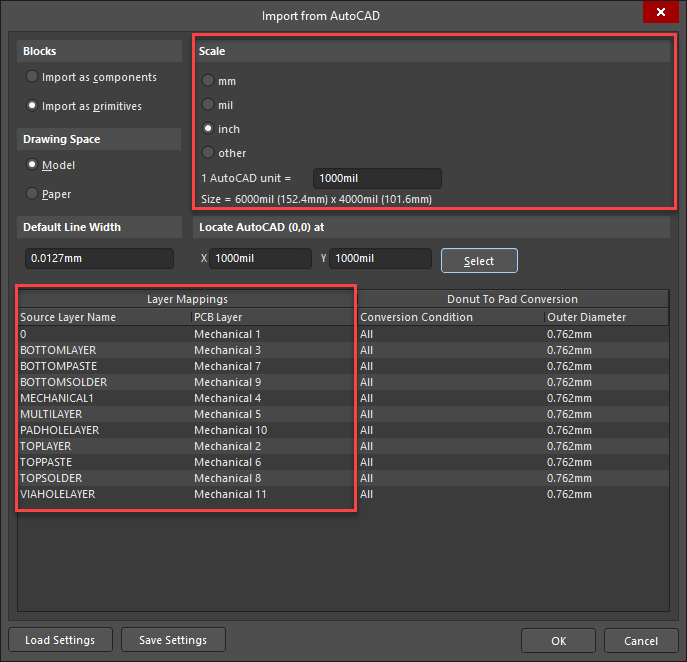
Task: Click the Y location field
Action: (x=380, y=258)
